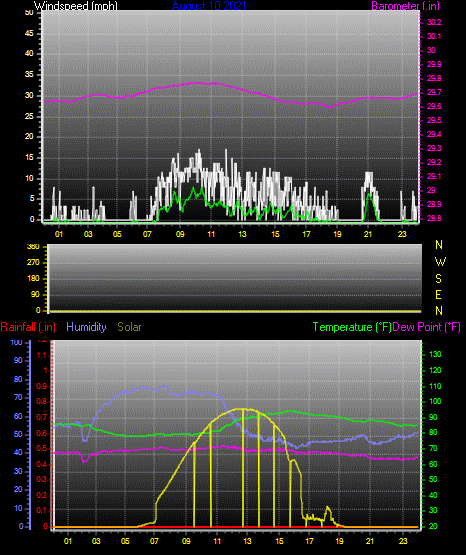Select the "Solar" legend label
Image resolution: width=466 pixels, height=555 pixels.
tap(129, 327)
